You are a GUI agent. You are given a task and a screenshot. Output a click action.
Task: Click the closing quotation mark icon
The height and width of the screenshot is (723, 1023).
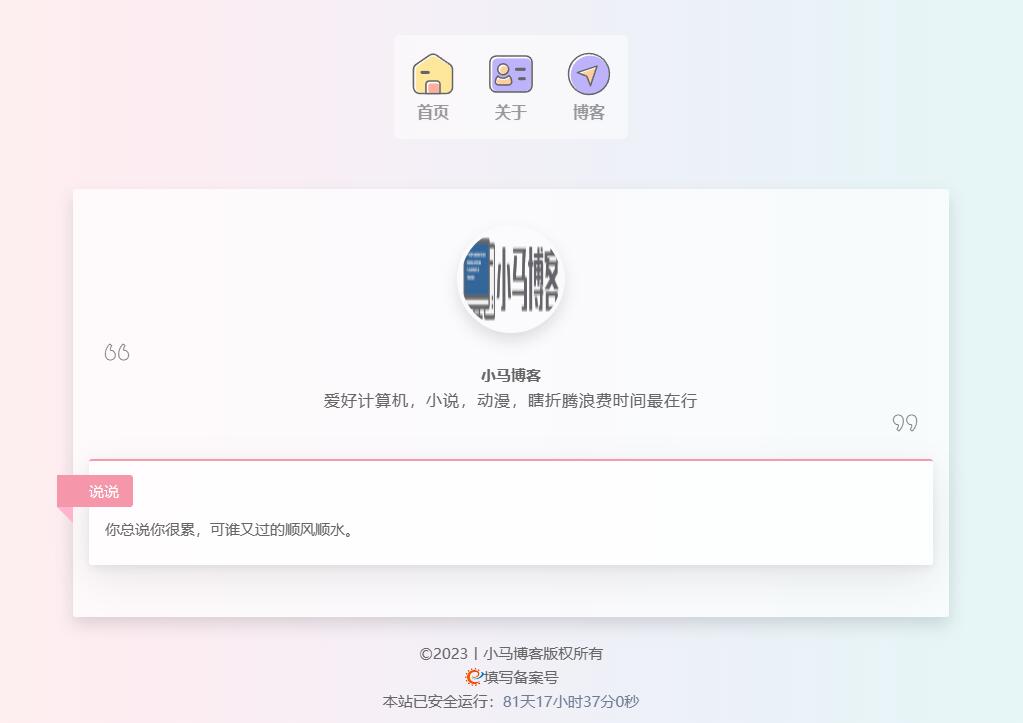tap(905, 423)
